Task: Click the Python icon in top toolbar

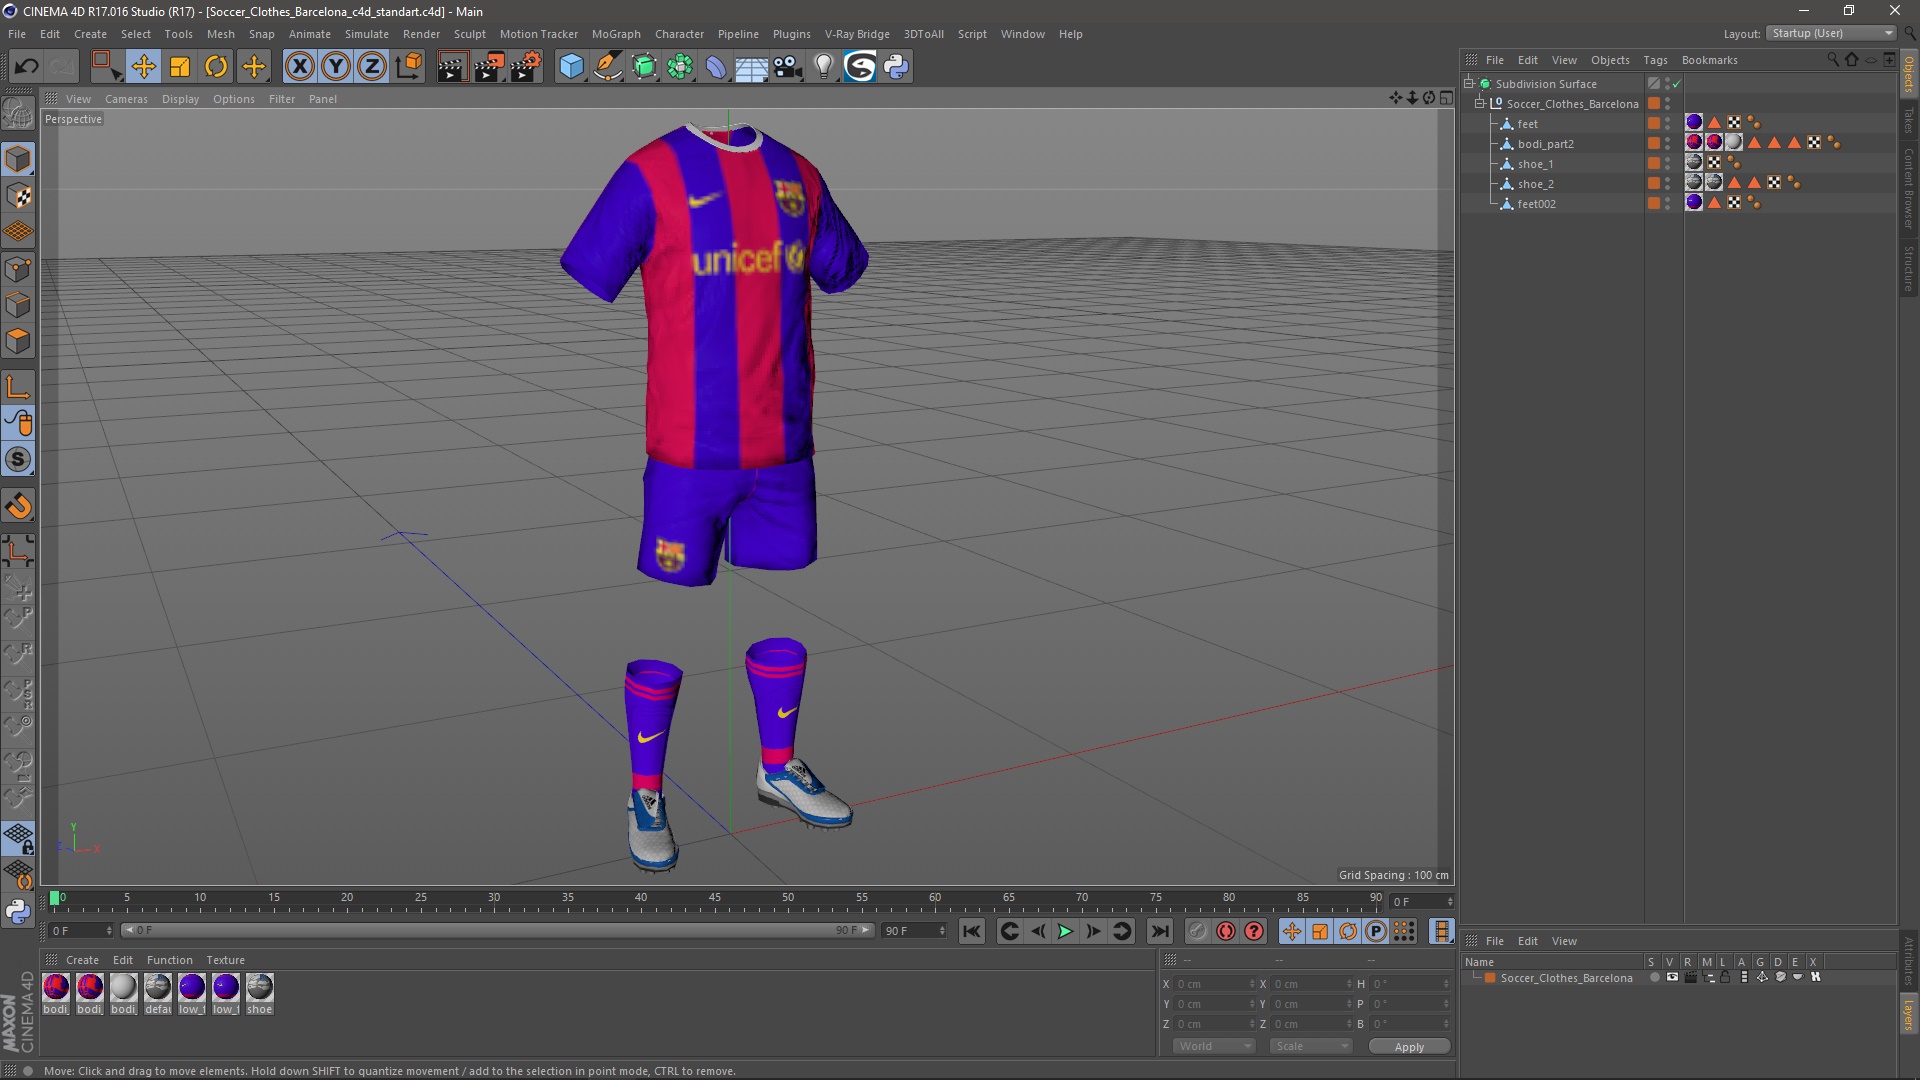Action: (896, 67)
